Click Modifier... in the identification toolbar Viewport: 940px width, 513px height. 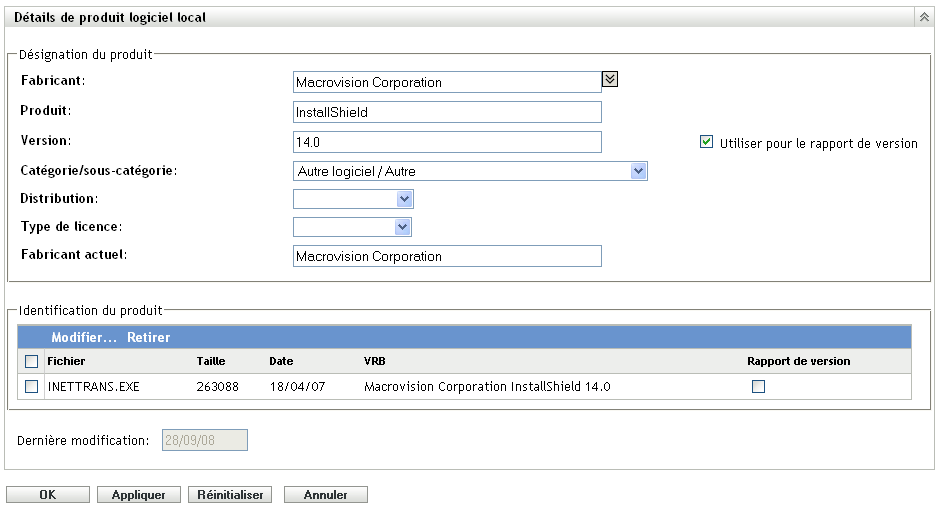pos(84,338)
